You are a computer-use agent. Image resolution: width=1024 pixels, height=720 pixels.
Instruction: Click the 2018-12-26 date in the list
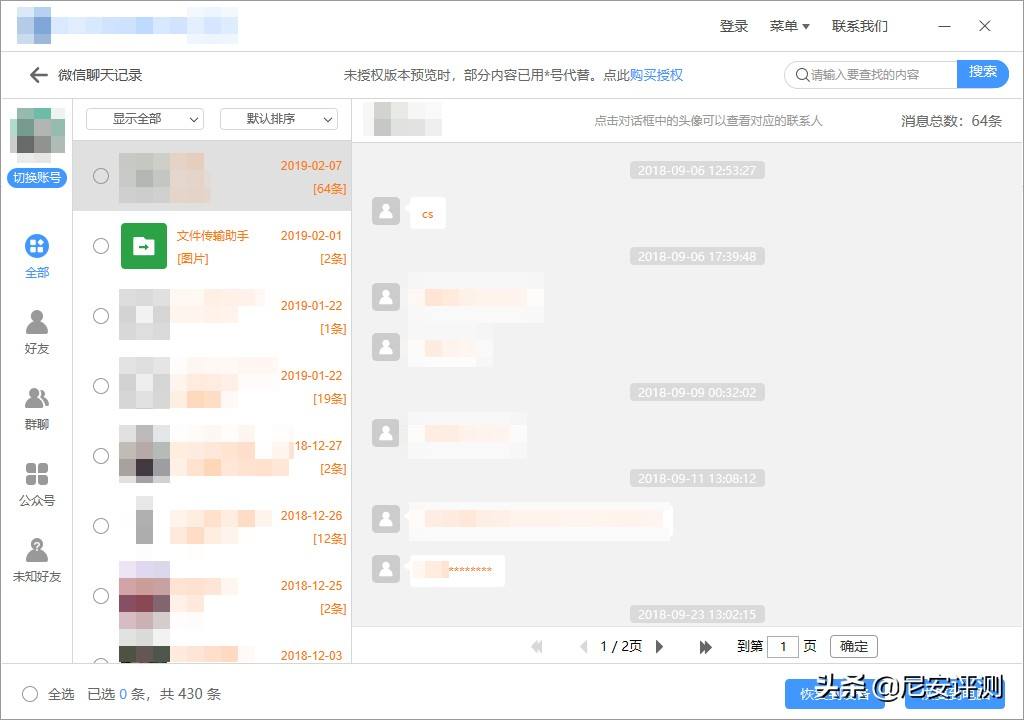pos(311,515)
